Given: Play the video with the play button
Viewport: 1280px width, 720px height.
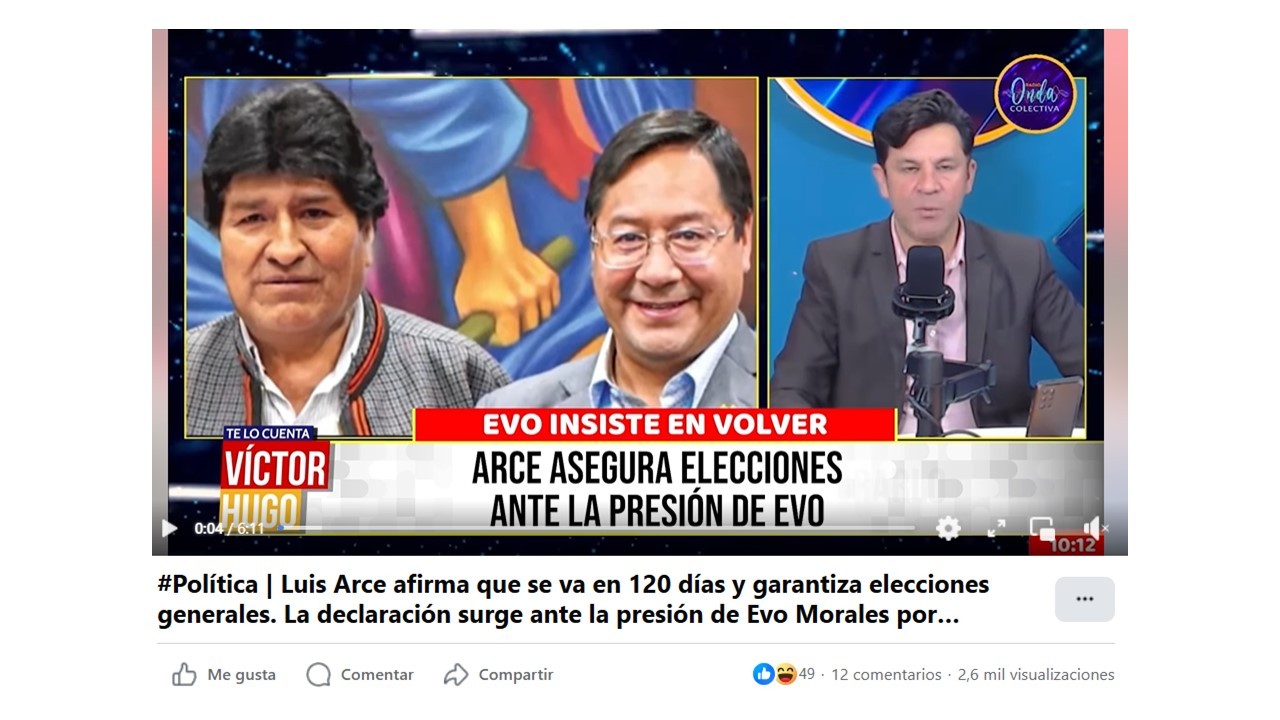Looking at the screenshot, I should pos(169,528).
